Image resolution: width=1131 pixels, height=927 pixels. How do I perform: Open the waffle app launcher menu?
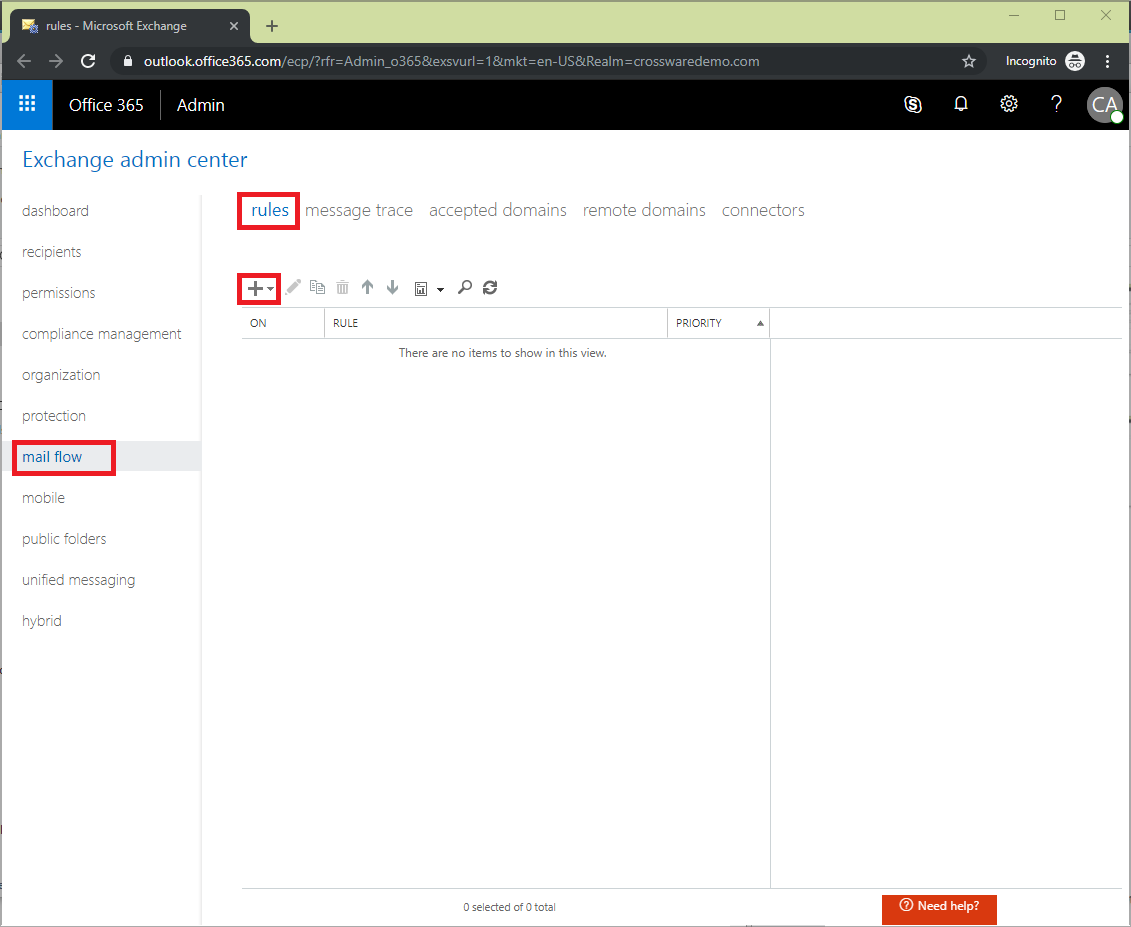coord(26,104)
